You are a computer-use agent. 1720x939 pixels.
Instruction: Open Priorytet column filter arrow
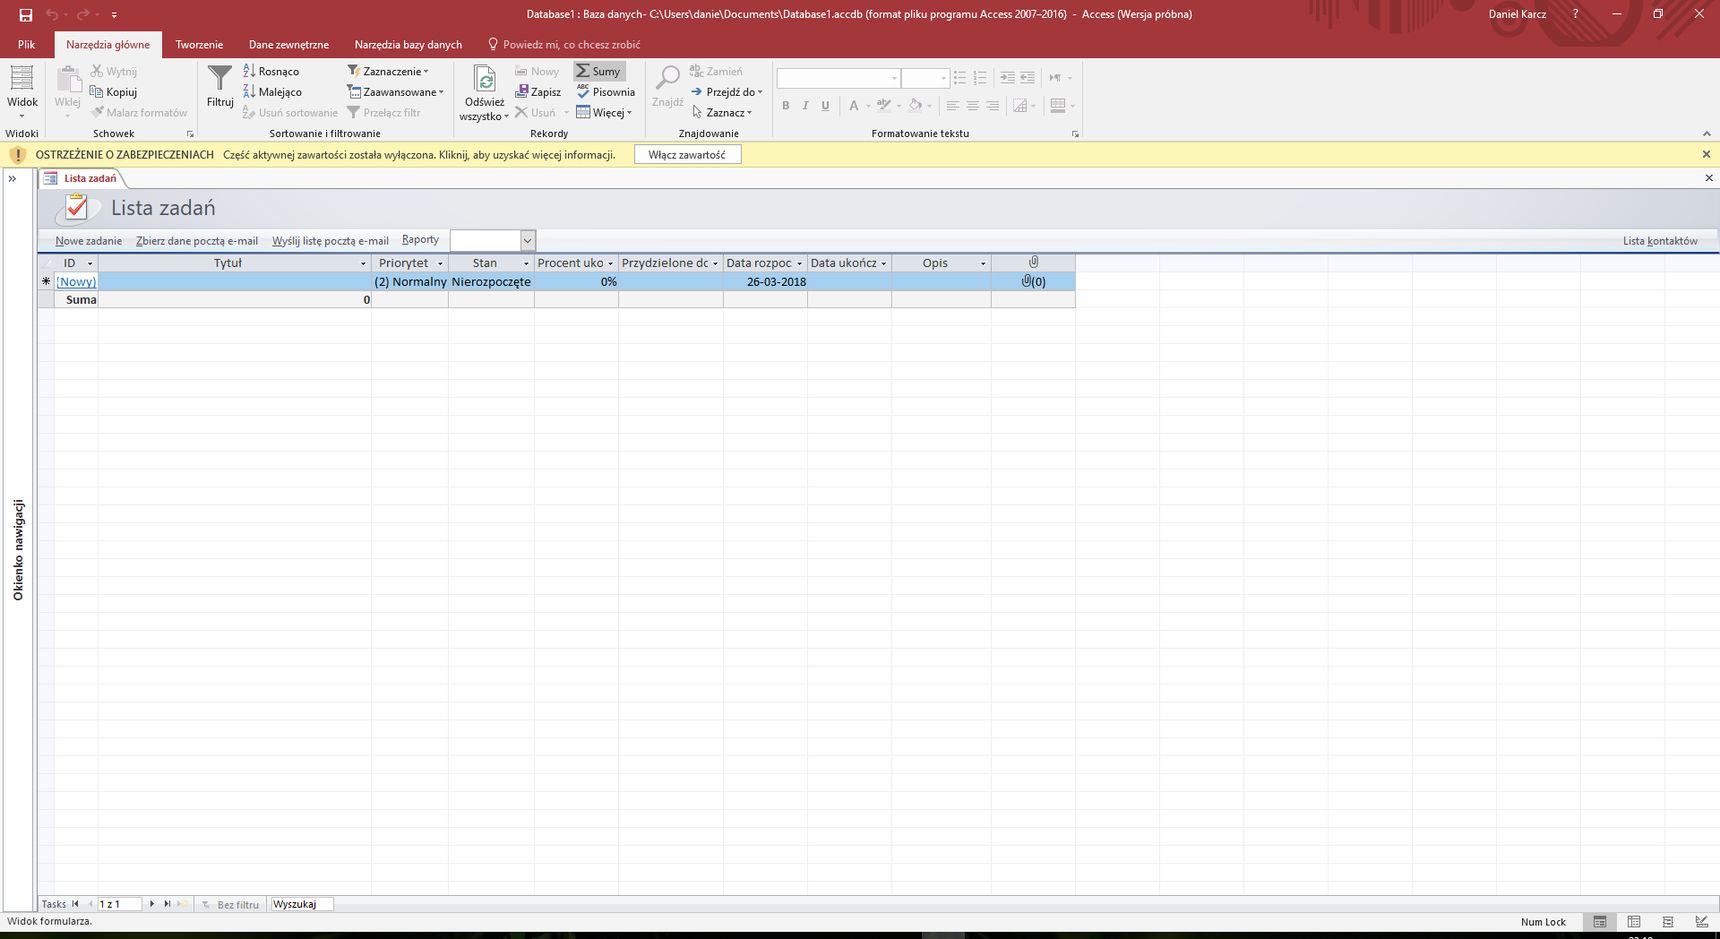tap(440, 264)
